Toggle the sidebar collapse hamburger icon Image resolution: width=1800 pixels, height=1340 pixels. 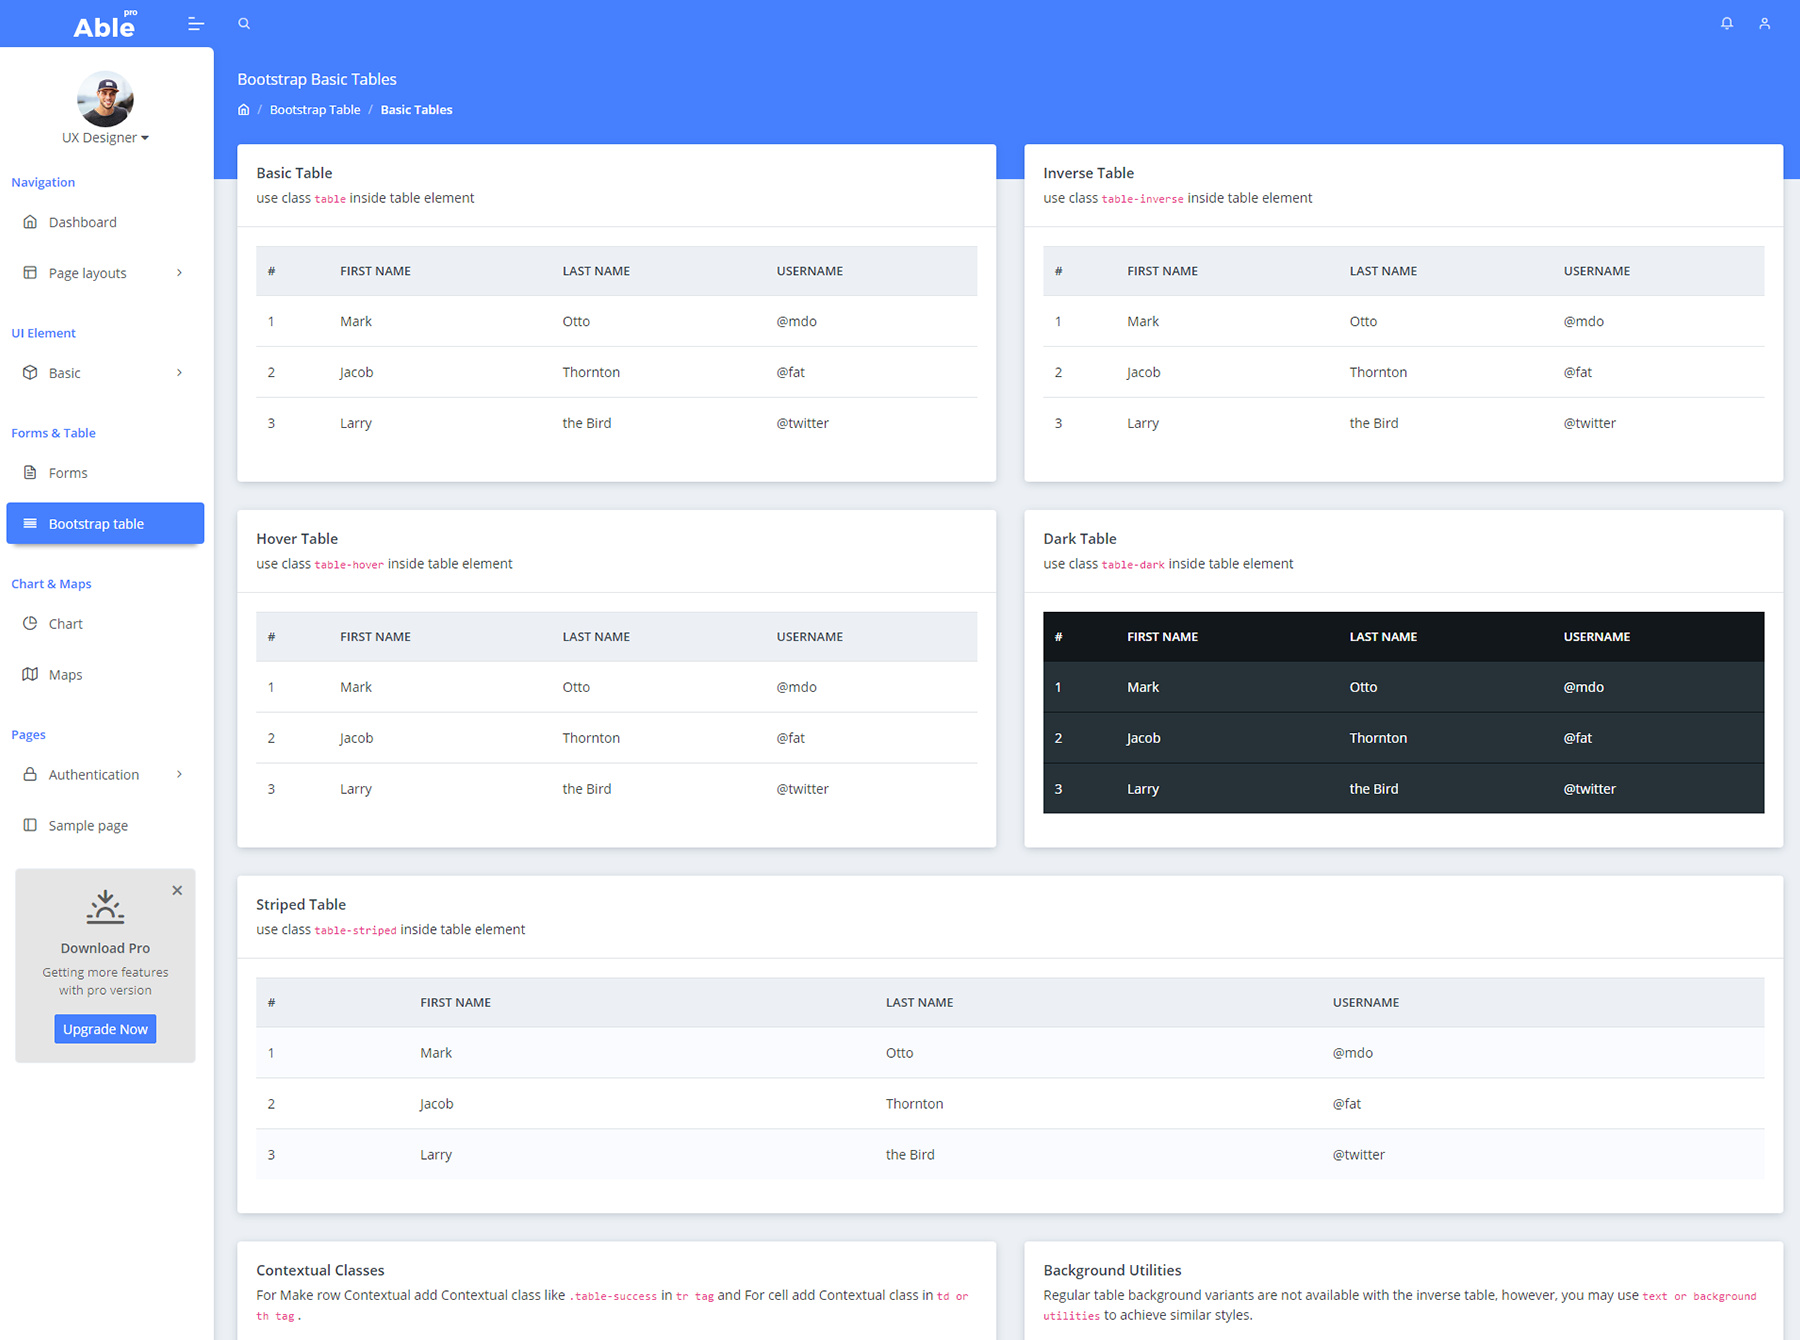pyautogui.click(x=196, y=23)
